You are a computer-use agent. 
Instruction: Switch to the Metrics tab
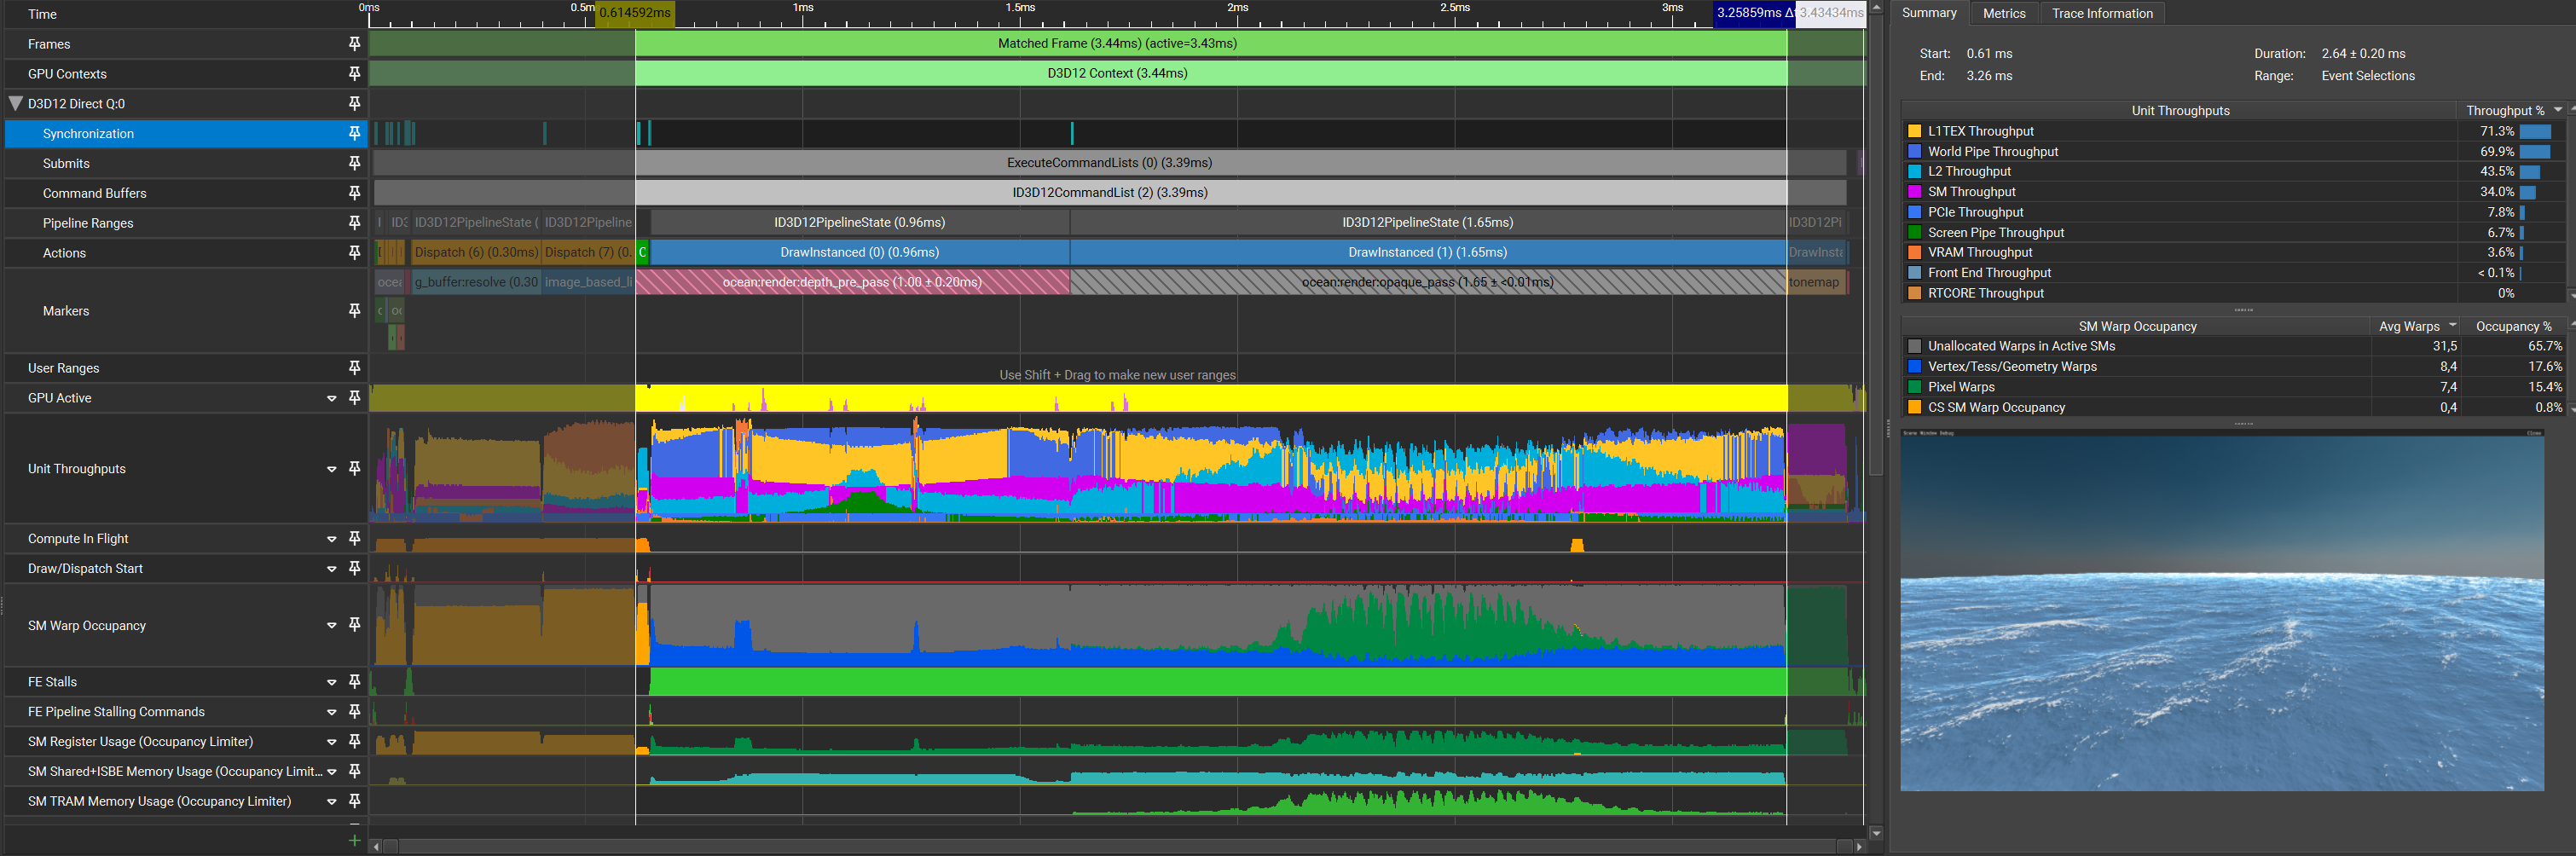click(2004, 13)
